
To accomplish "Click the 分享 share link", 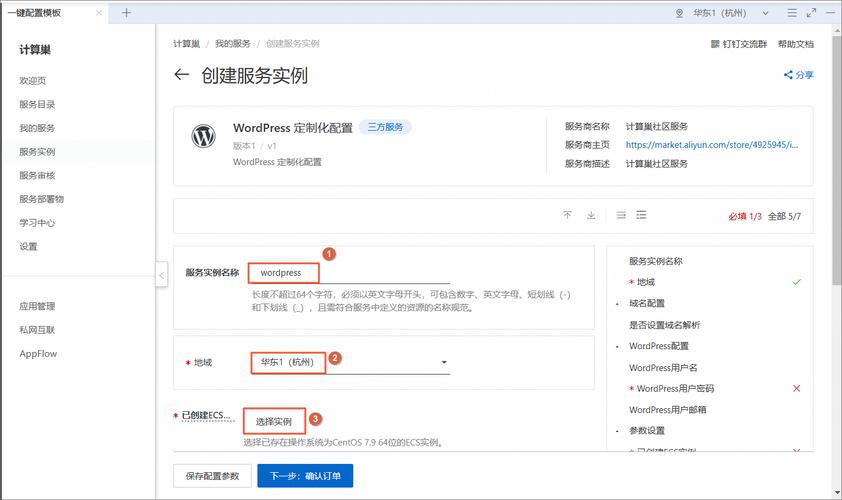I will coord(799,75).
